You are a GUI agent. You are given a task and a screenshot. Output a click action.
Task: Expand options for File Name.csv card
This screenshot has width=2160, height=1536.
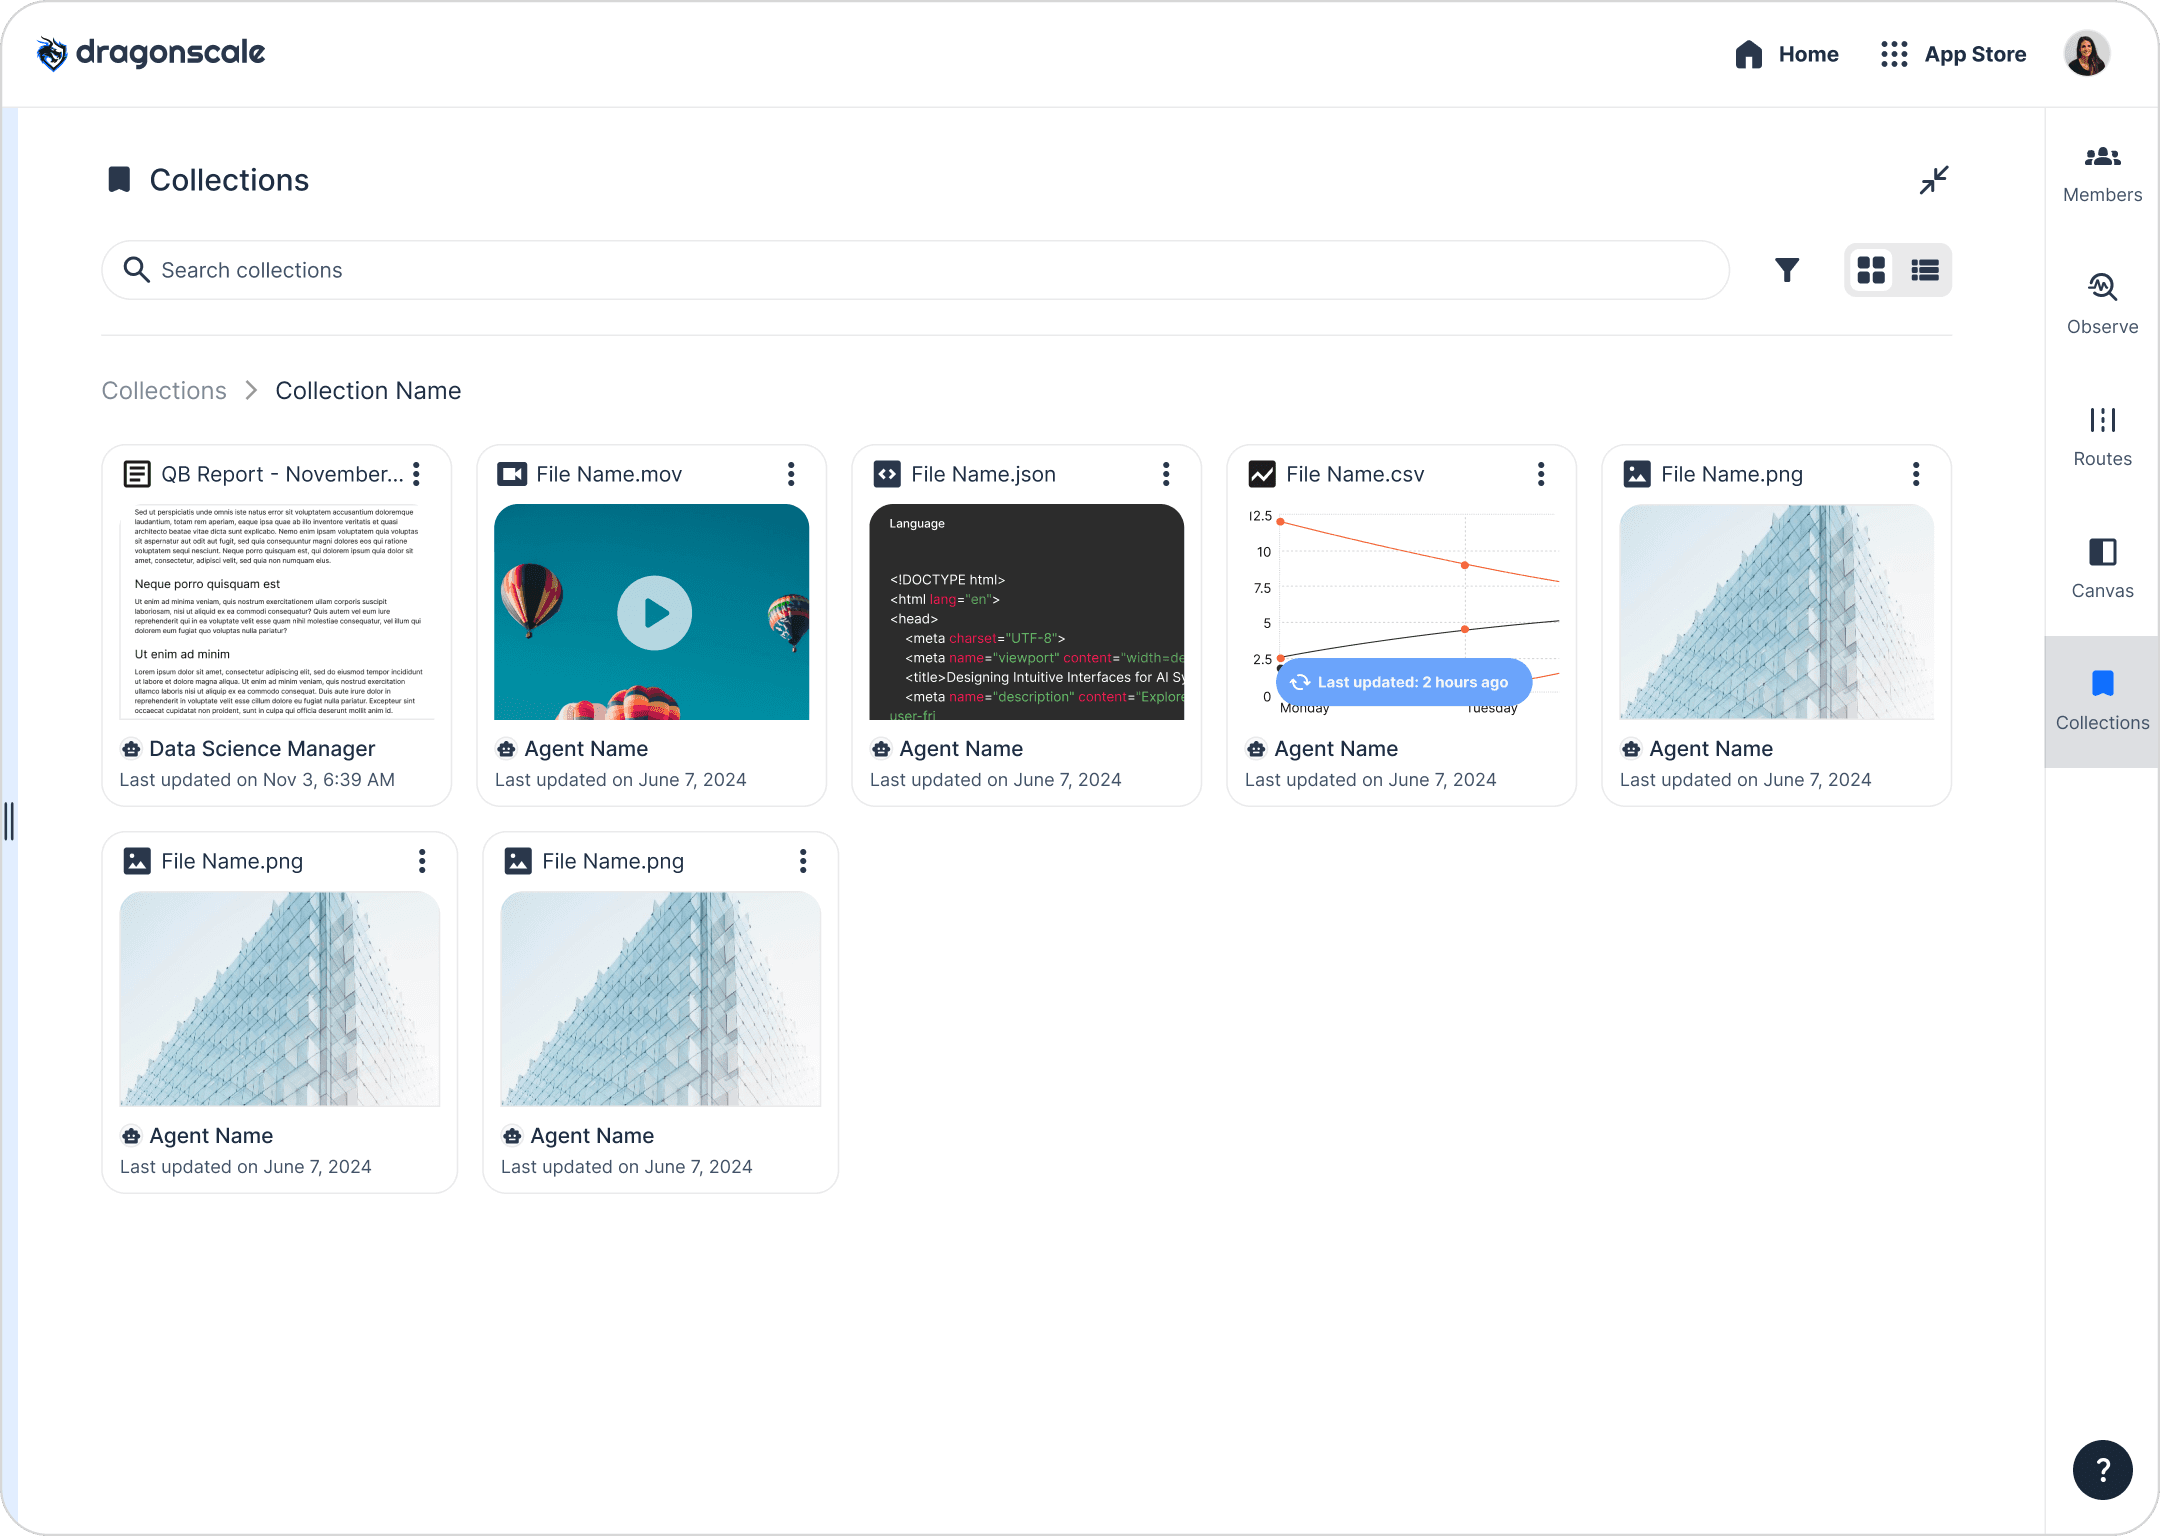(x=1541, y=474)
